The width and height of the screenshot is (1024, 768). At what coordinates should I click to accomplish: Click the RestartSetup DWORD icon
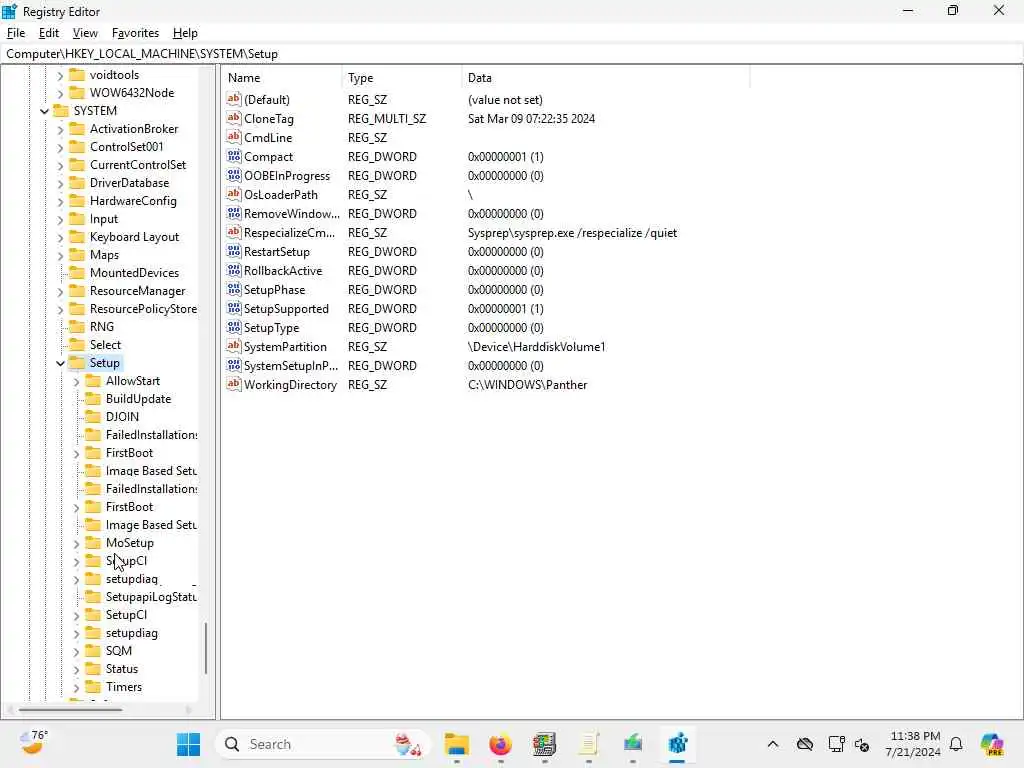[x=234, y=251]
